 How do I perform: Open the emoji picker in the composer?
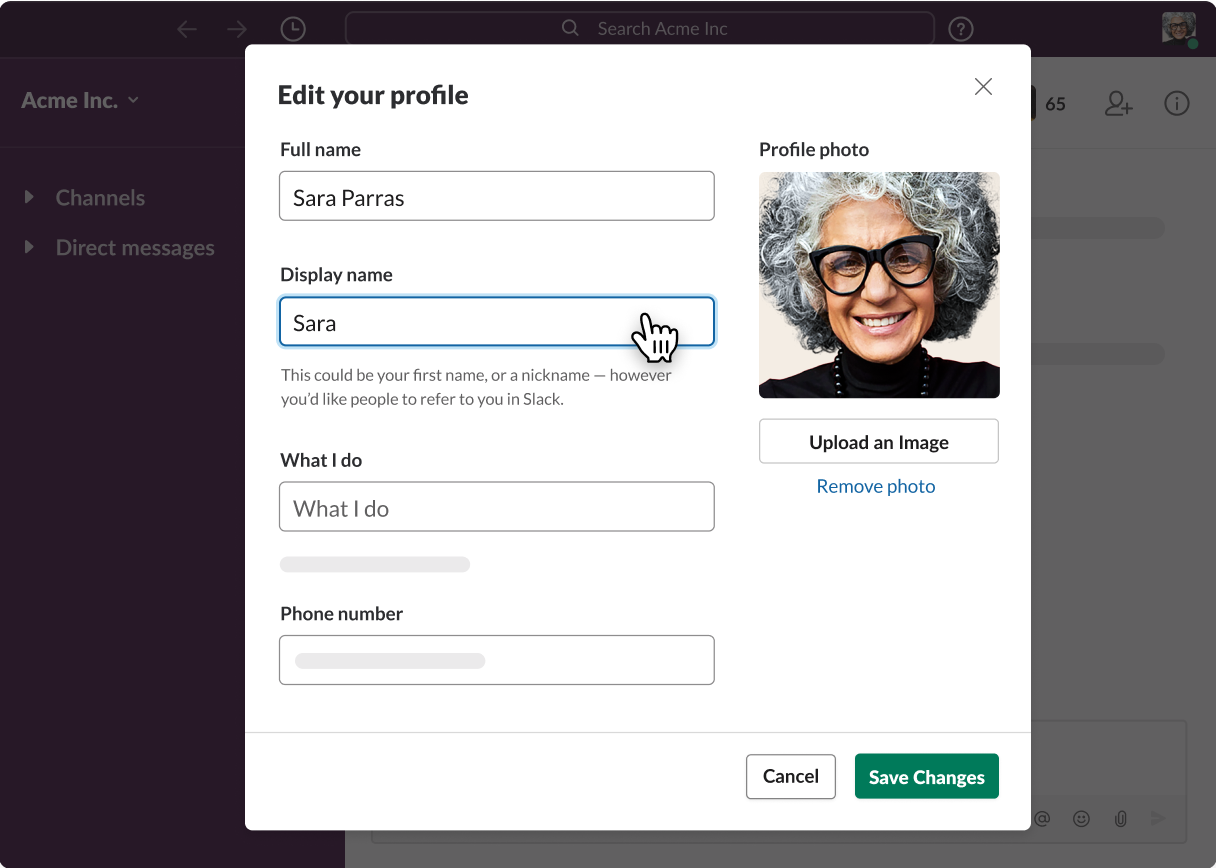[x=1081, y=818]
